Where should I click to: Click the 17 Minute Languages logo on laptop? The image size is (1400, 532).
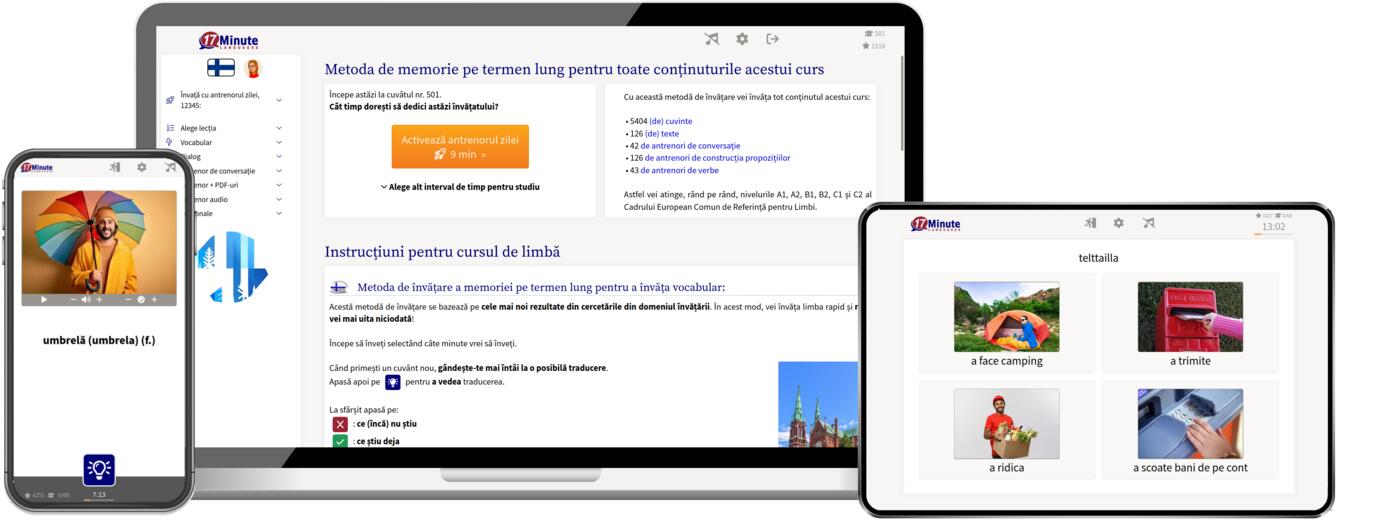point(229,41)
